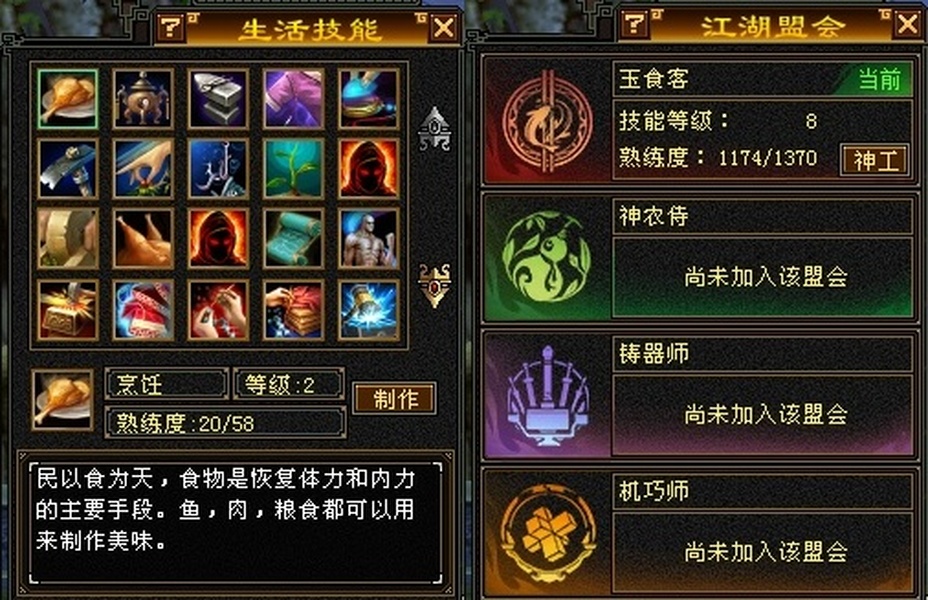Image resolution: width=928 pixels, height=600 pixels.
Task: Select the purple robe tailoring skill icon
Action: coord(294,99)
